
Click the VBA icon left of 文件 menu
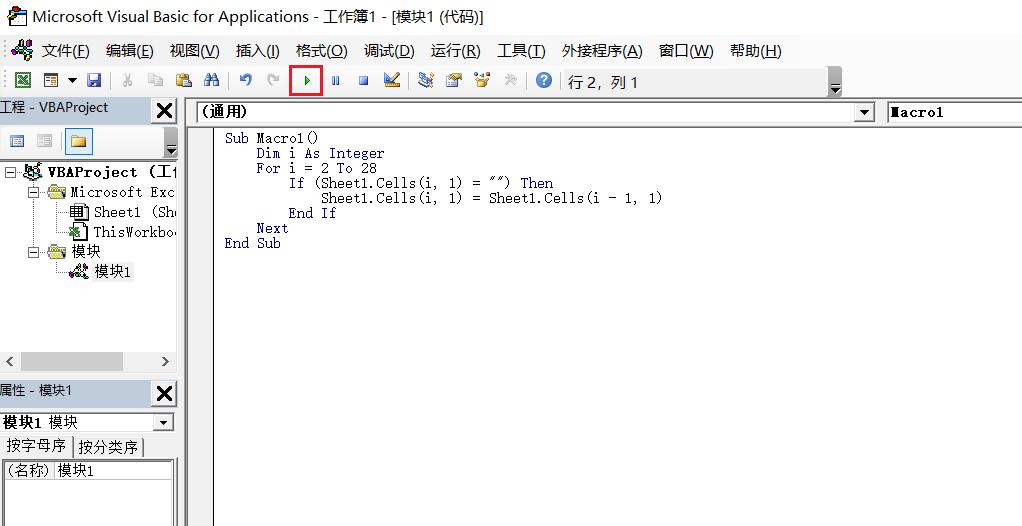(x=22, y=50)
